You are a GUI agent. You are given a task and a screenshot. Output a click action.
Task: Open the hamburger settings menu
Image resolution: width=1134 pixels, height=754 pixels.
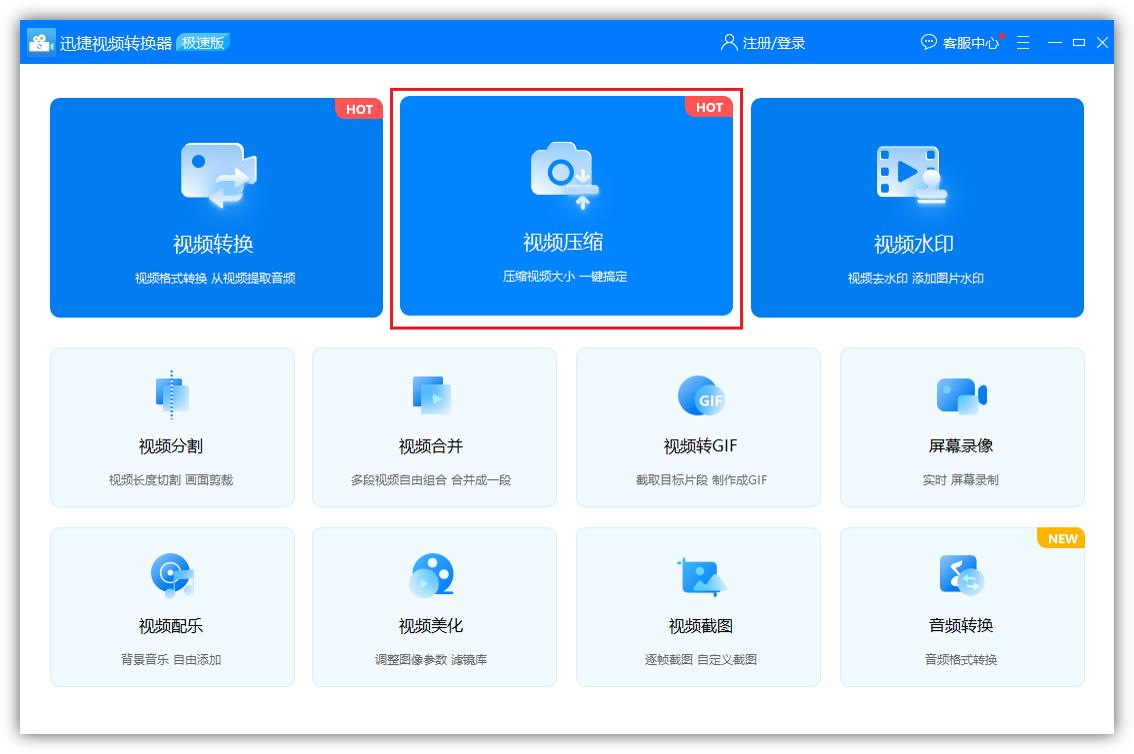(x=1022, y=42)
